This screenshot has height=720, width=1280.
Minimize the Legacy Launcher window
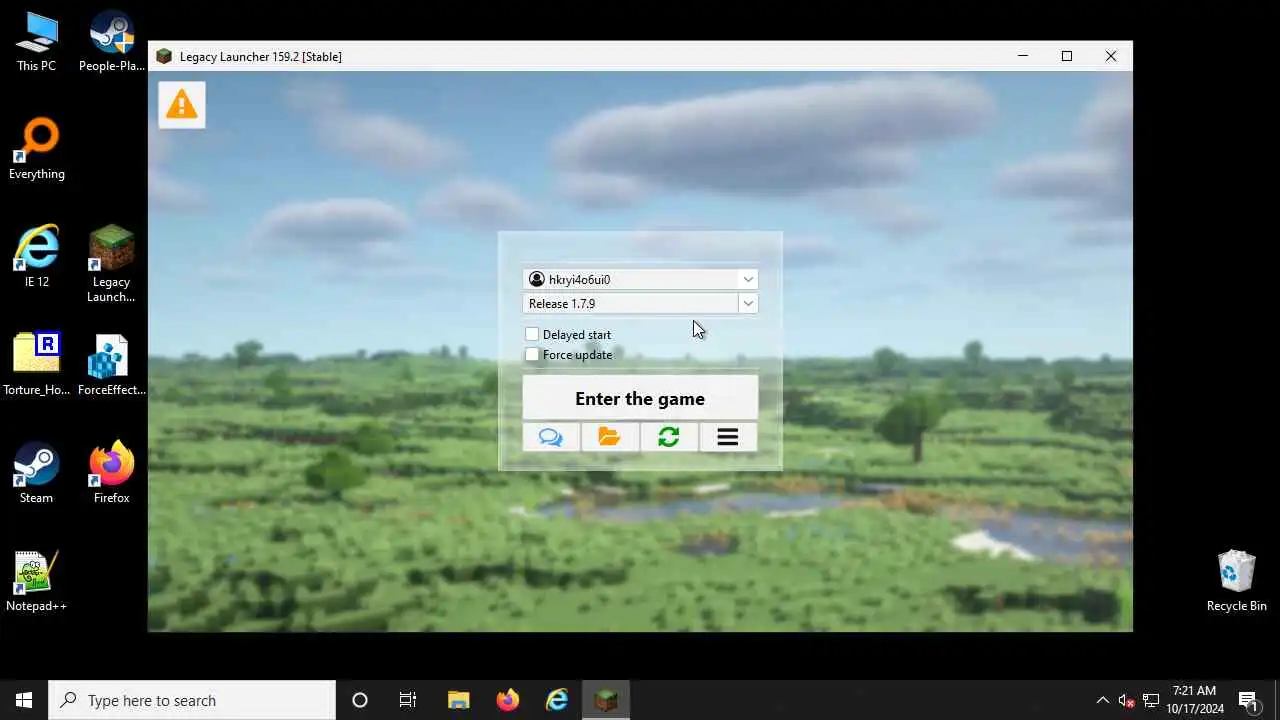1023,56
